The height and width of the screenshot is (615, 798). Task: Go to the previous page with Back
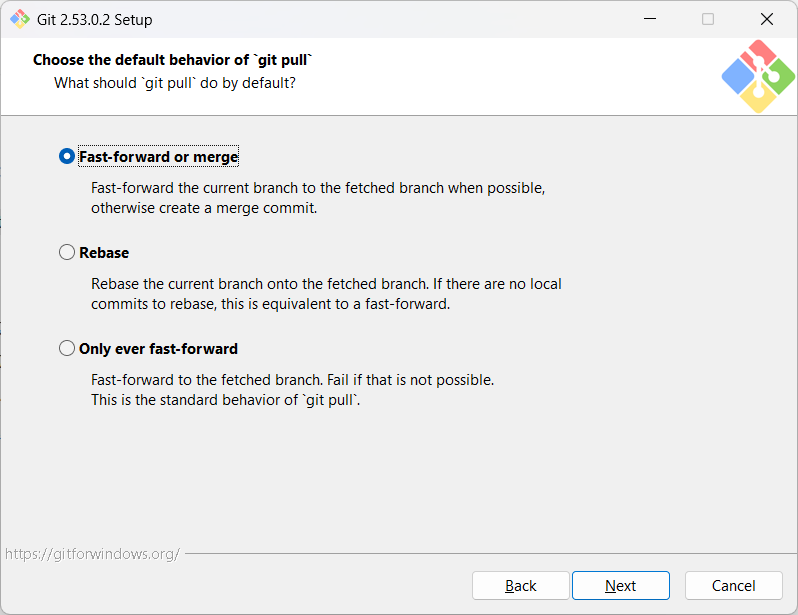520,585
